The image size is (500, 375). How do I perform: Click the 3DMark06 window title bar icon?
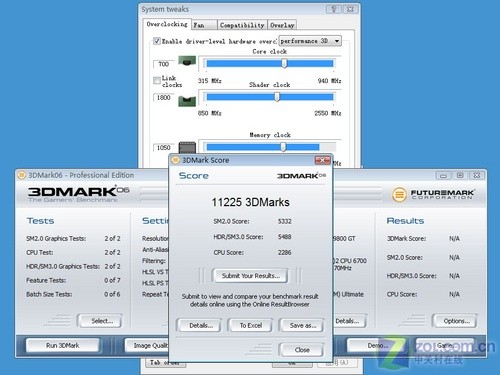[22, 175]
